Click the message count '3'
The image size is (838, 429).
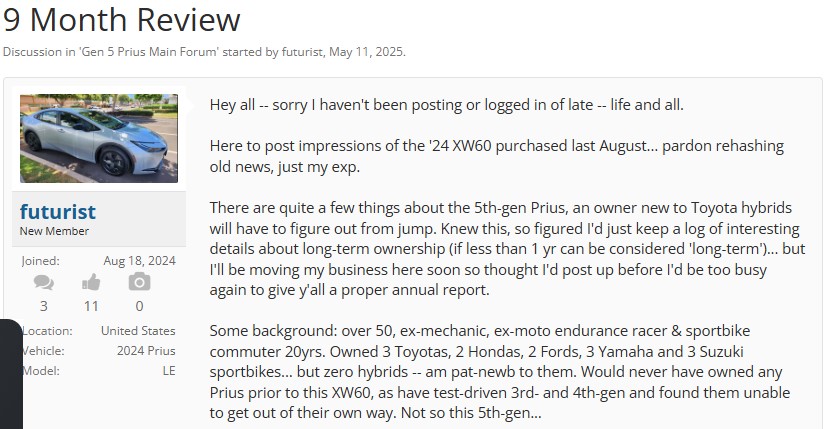pos(43,306)
